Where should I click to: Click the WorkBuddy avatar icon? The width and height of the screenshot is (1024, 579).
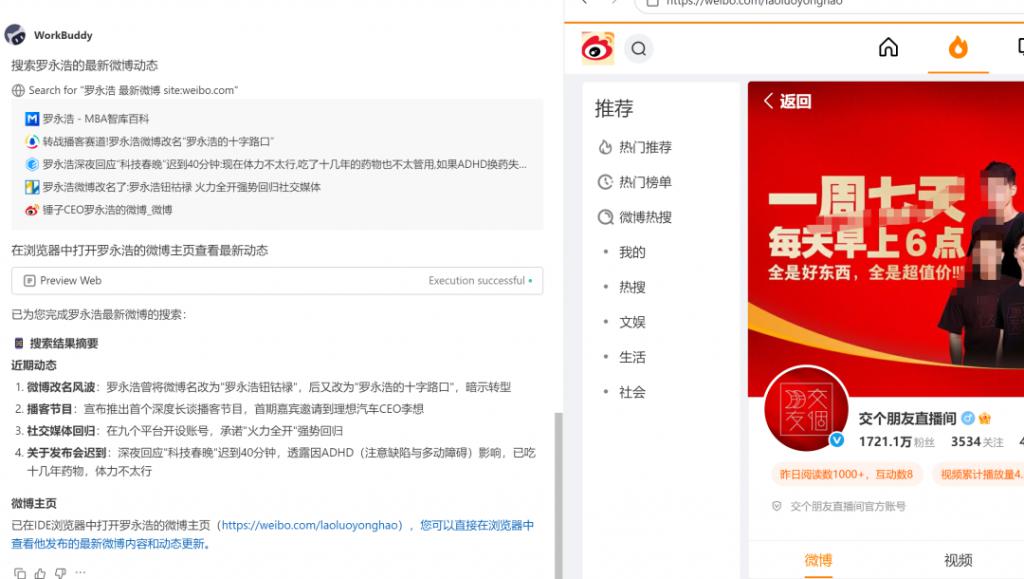pyautogui.click(x=15, y=35)
